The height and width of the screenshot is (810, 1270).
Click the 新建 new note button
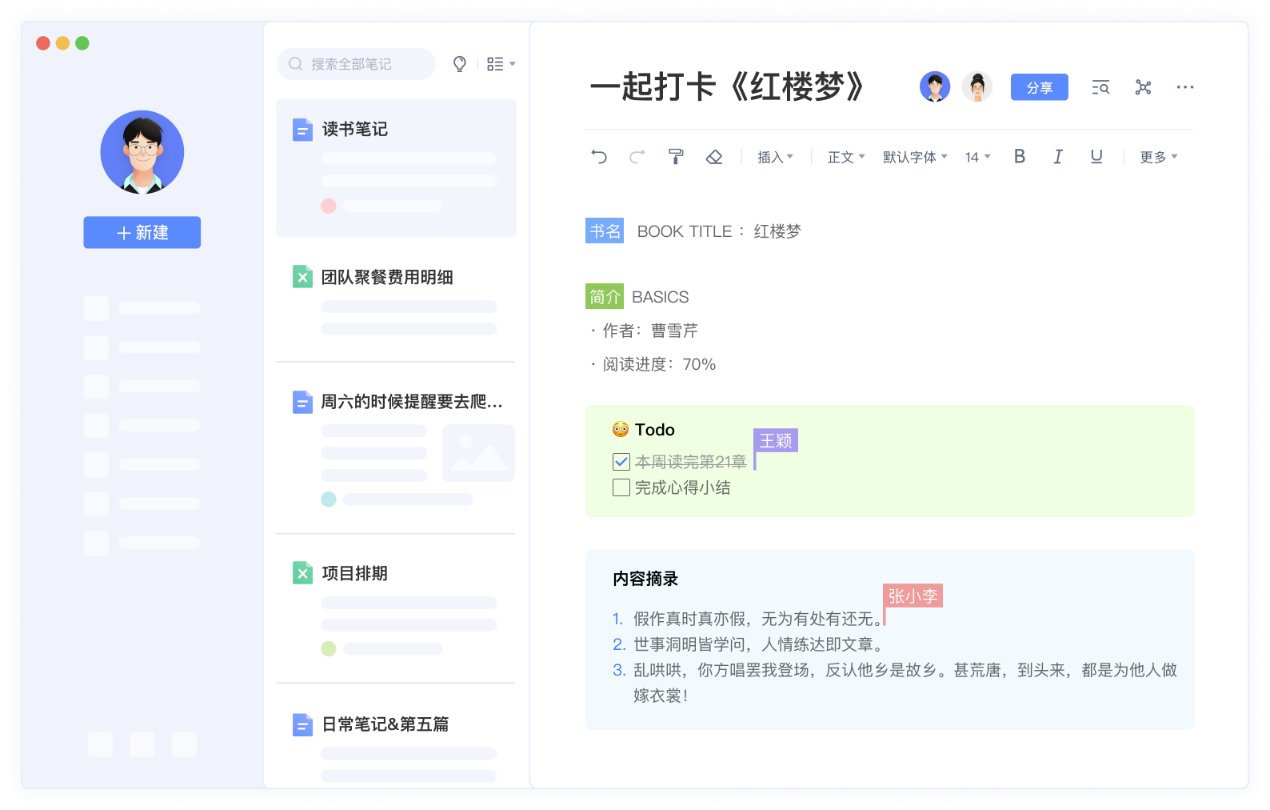142,232
